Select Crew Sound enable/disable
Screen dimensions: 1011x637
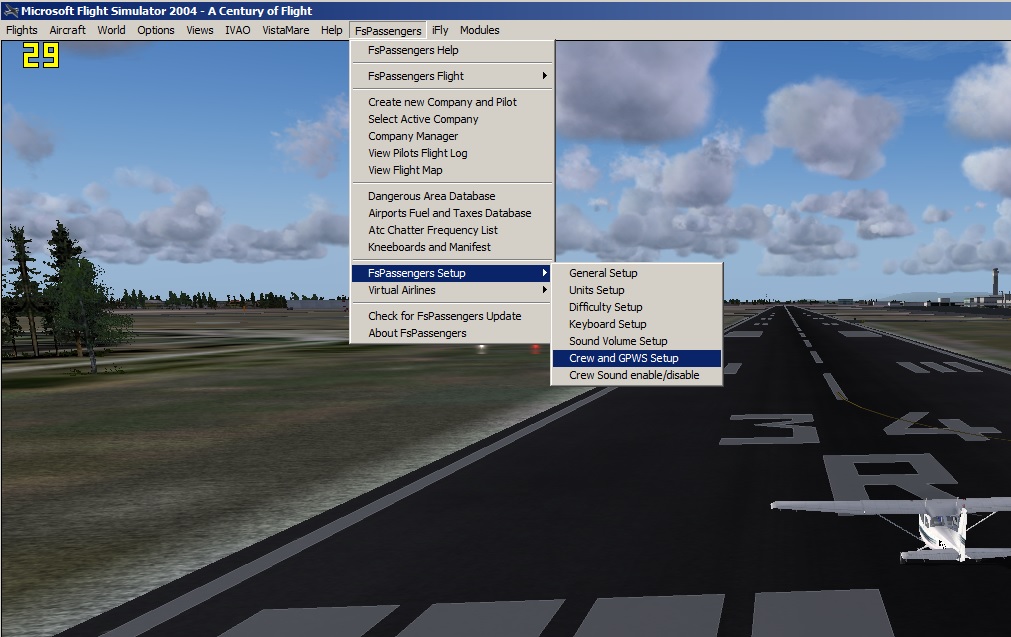636,375
